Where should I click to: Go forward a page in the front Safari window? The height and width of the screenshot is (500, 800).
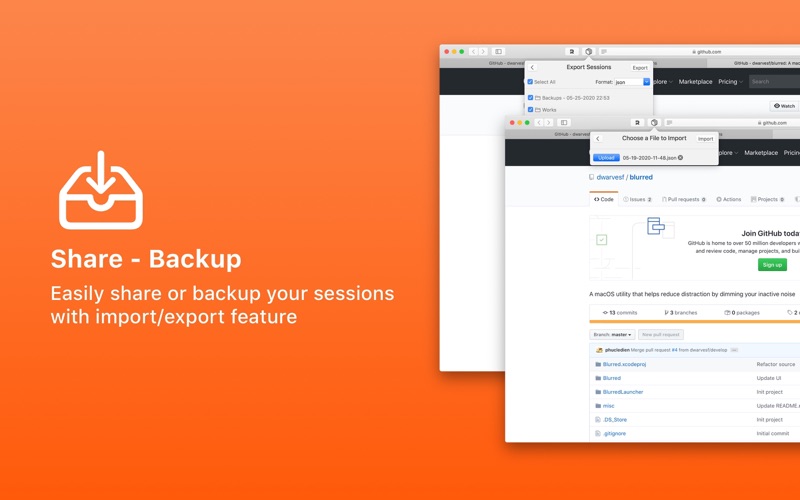coord(548,122)
